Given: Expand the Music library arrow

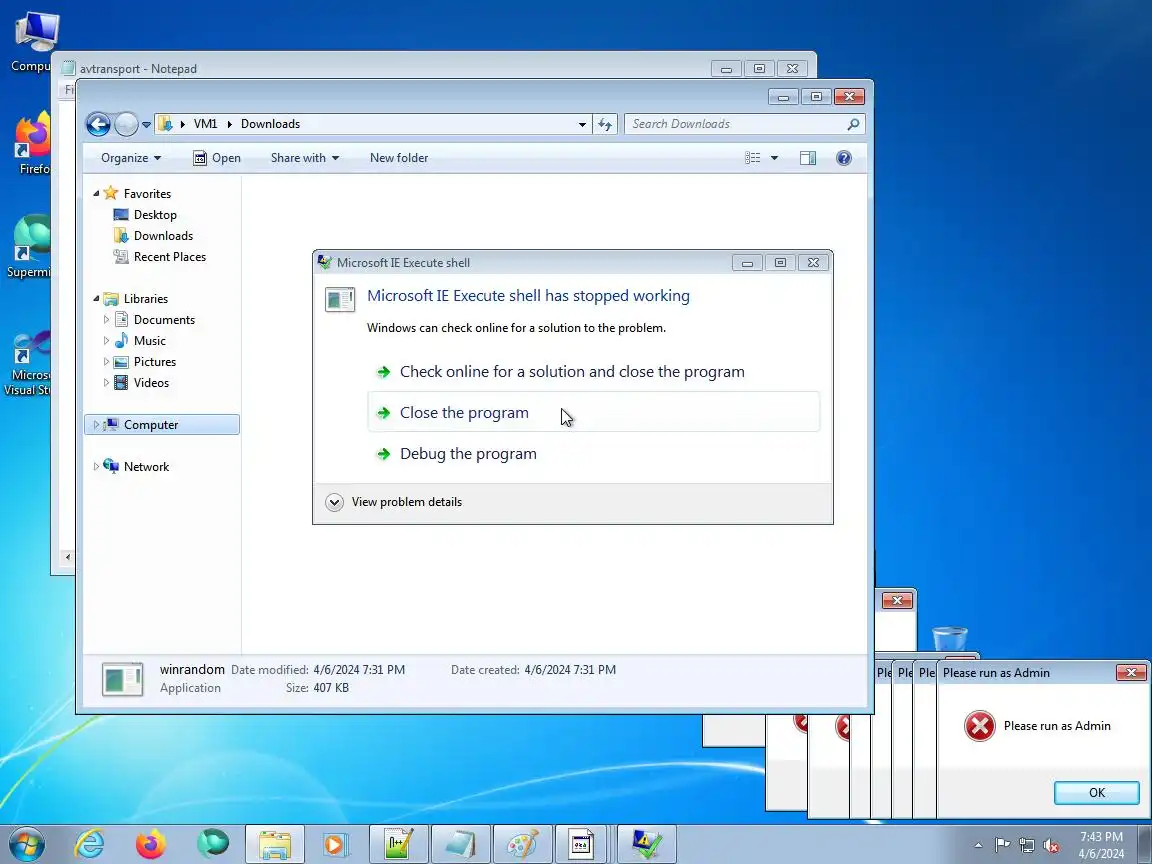Looking at the screenshot, I should click(x=106, y=341).
